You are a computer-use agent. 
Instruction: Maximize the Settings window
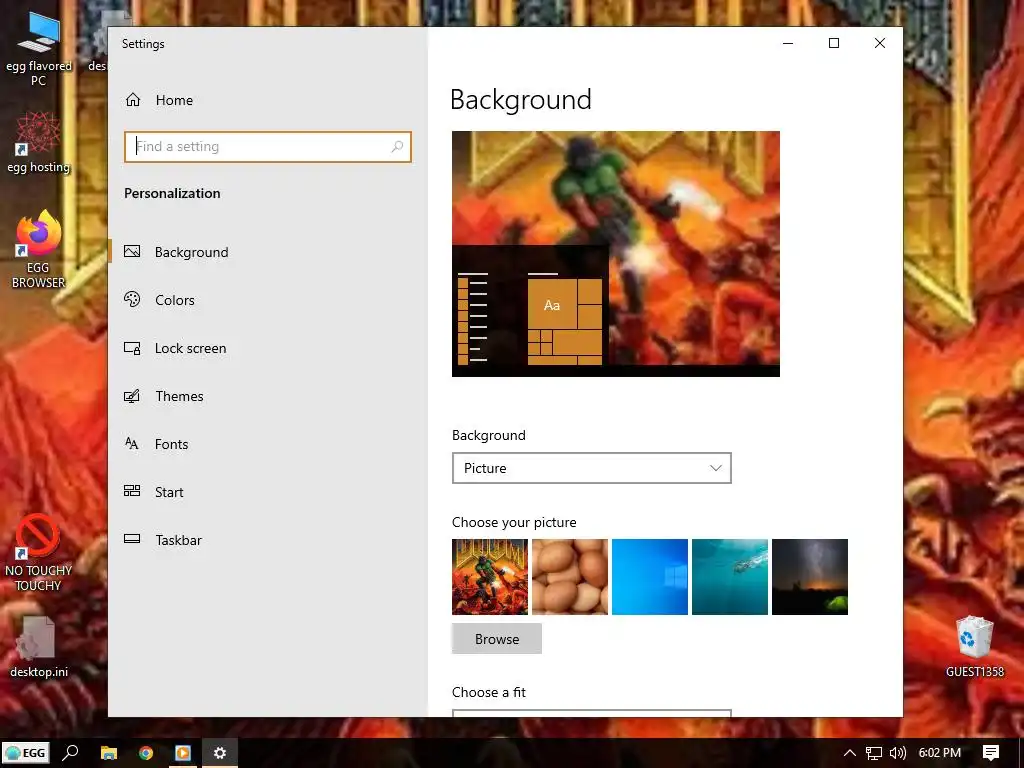pos(834,43)
